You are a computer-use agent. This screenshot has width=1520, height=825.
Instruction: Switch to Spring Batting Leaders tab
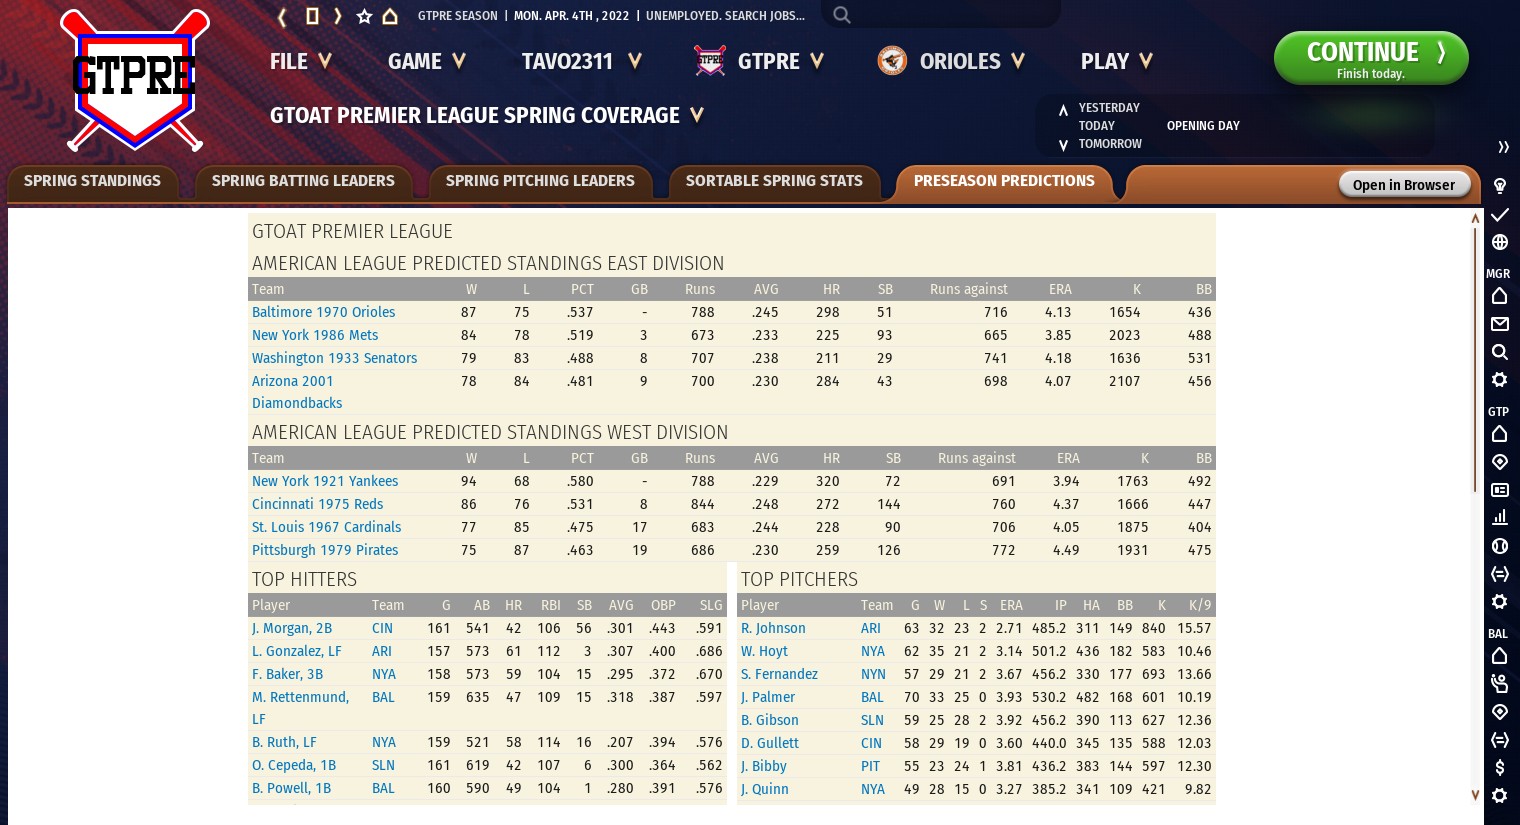click(303, 181)
